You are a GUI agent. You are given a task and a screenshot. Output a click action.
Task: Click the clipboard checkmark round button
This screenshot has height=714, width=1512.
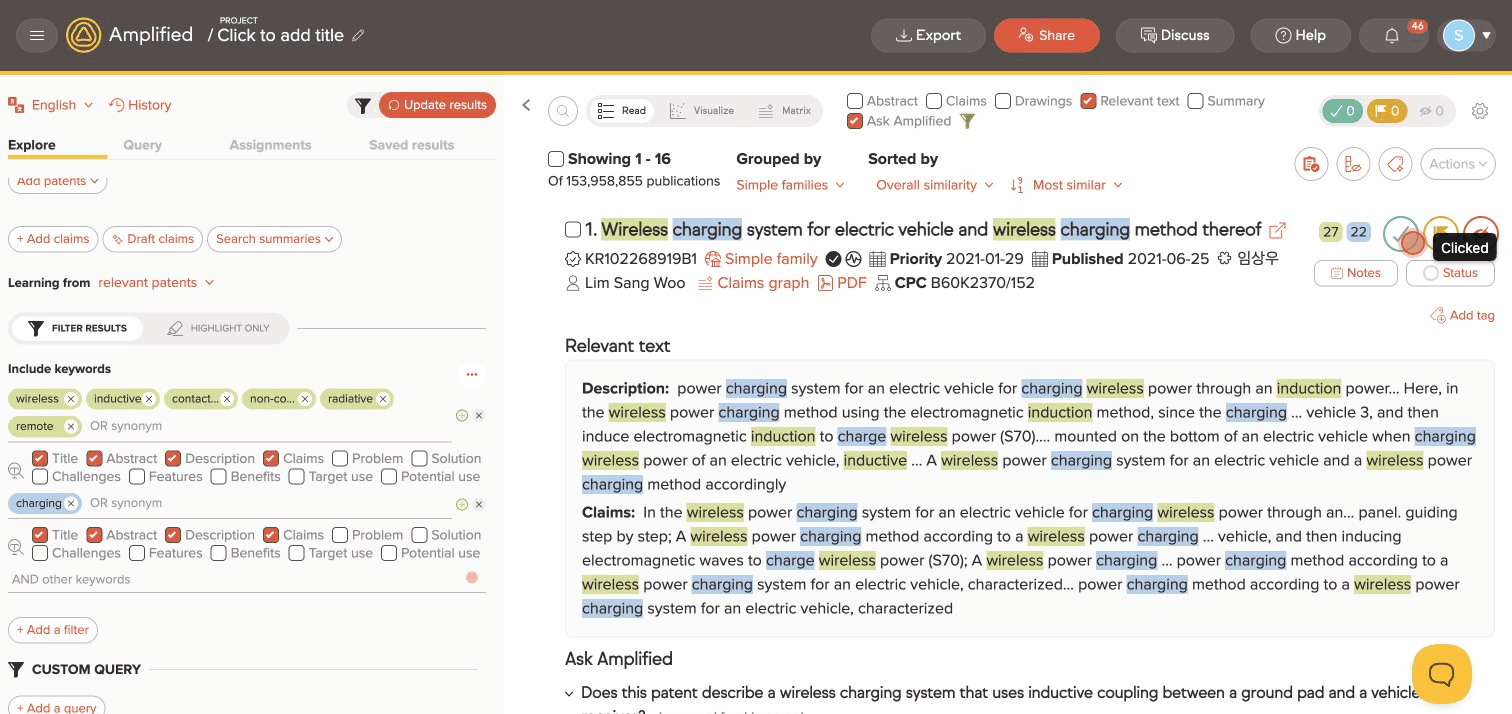pyautogui.click(x=1311, y=164)
